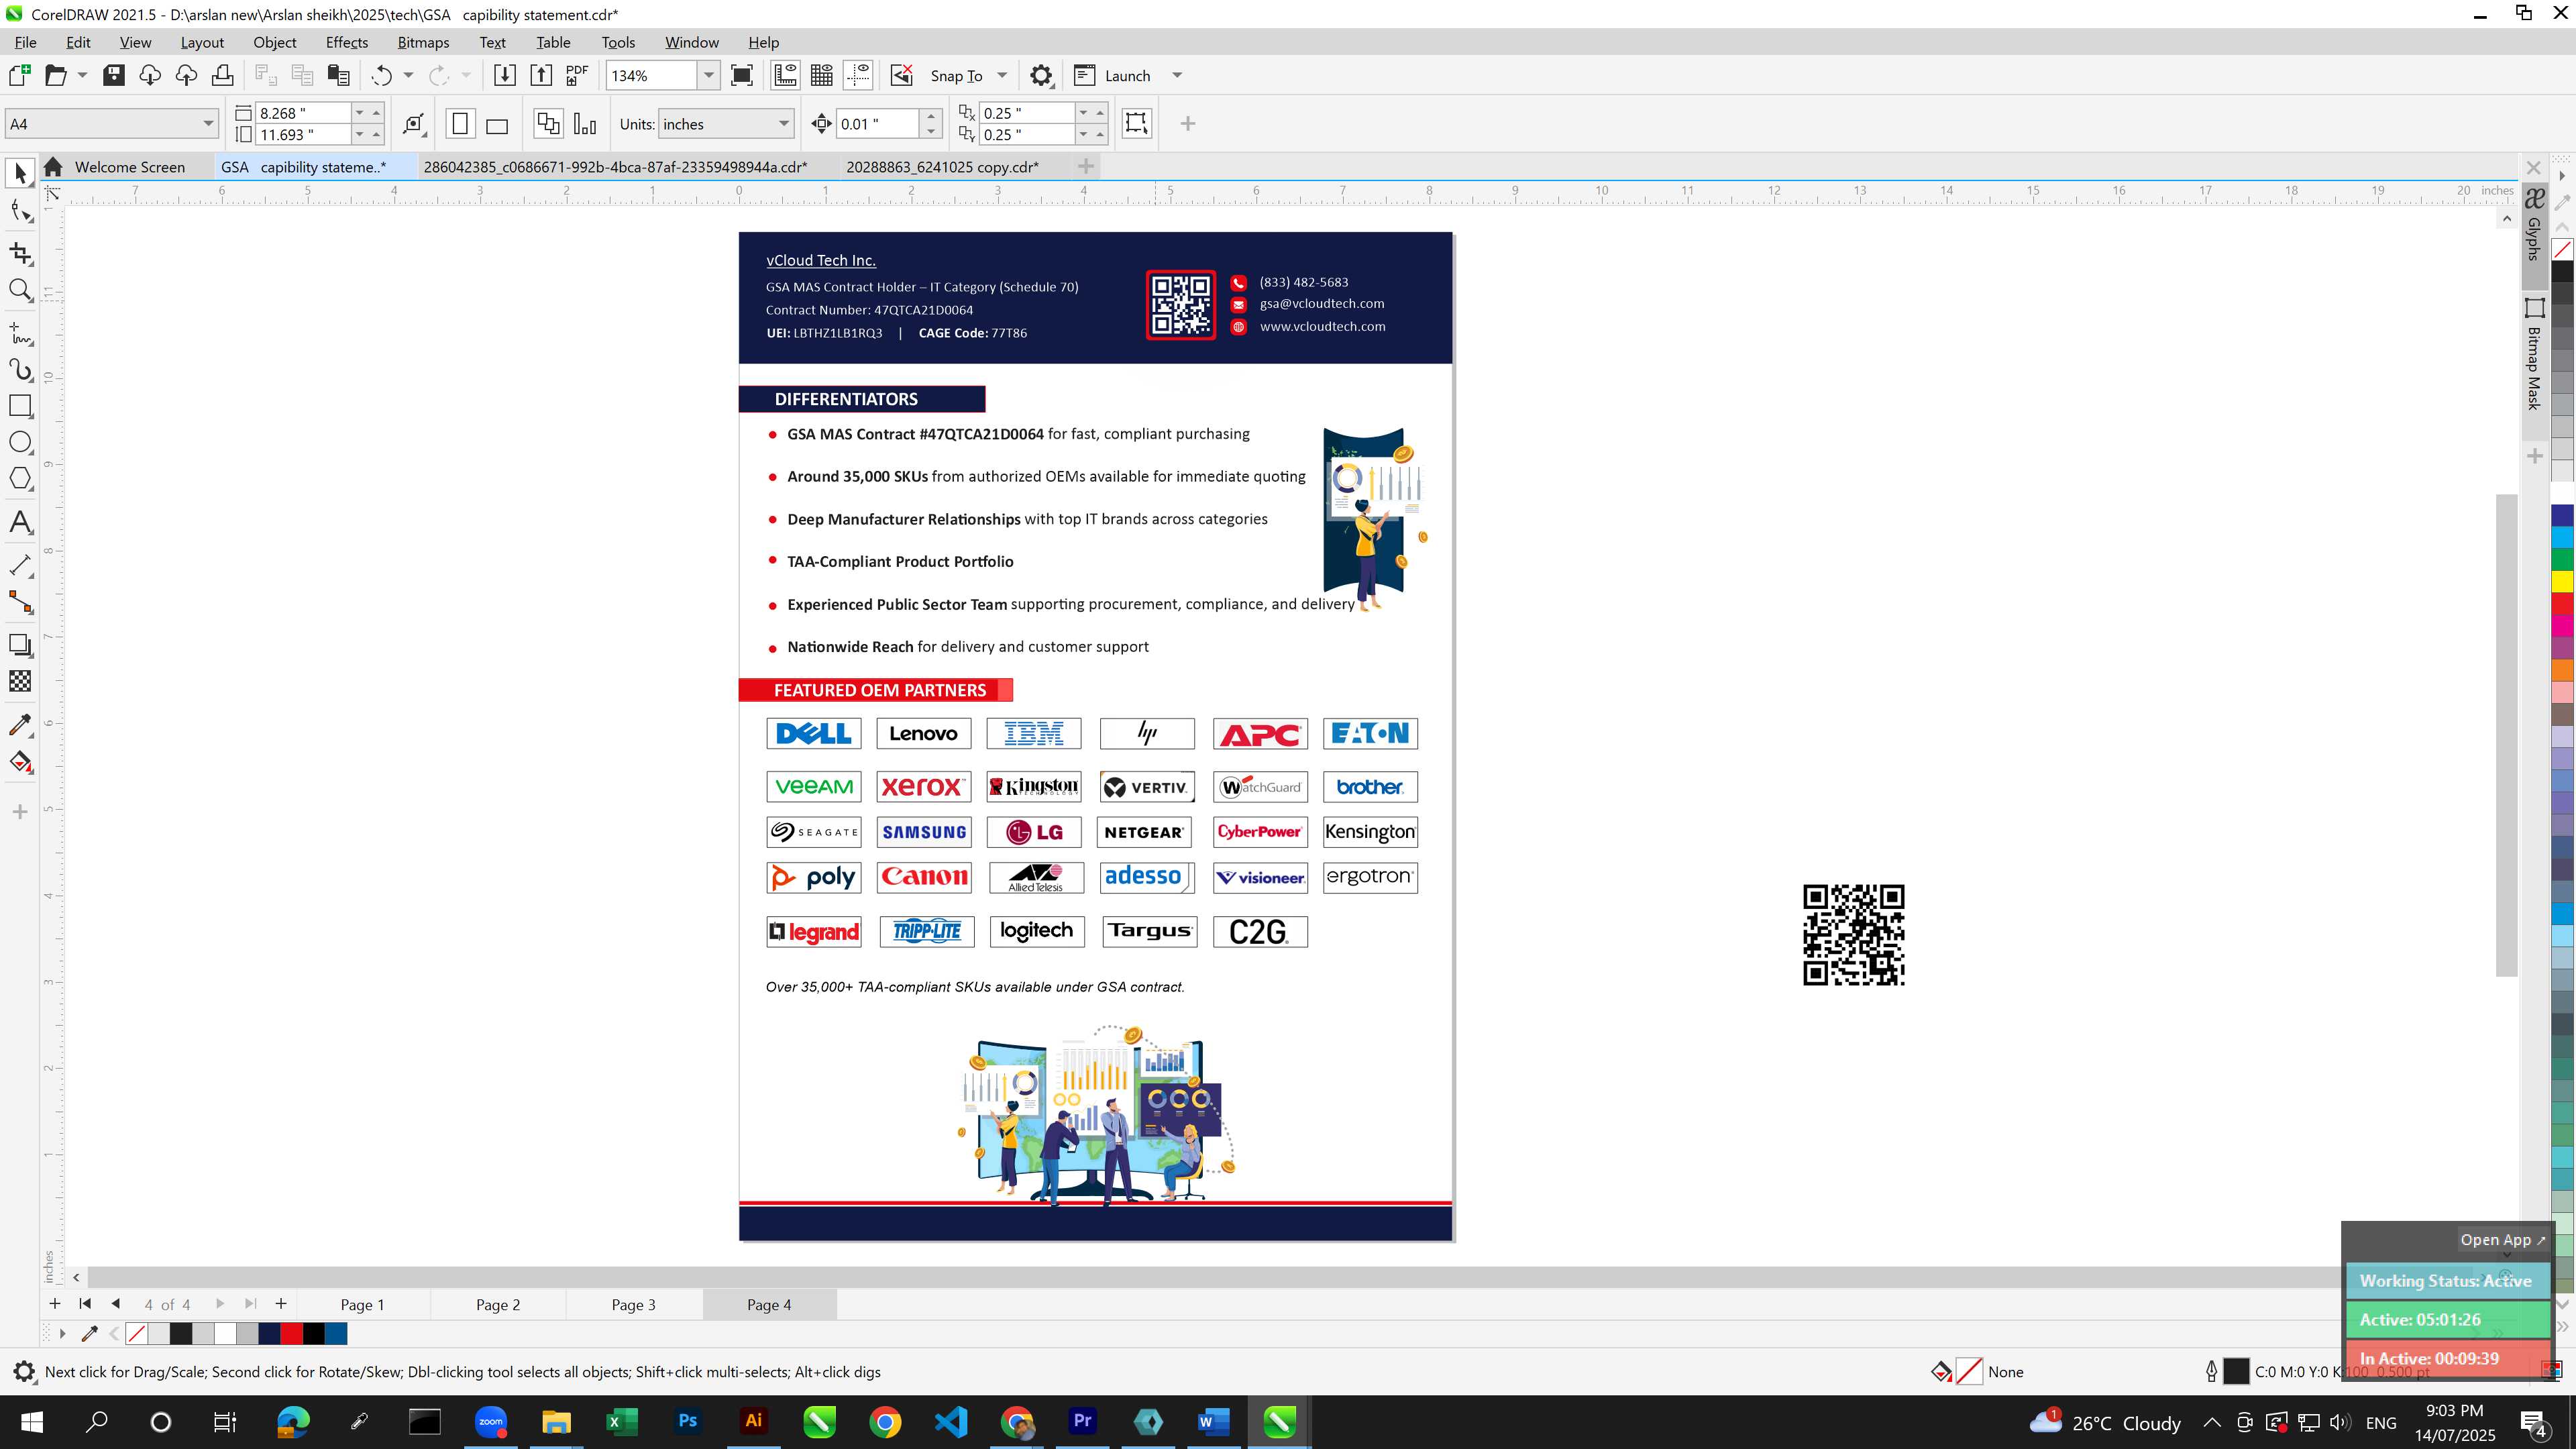The width and height of the screenshot is (2576, 1449).
Task: Click the Print icon
Action: click(x=222, y=76)
